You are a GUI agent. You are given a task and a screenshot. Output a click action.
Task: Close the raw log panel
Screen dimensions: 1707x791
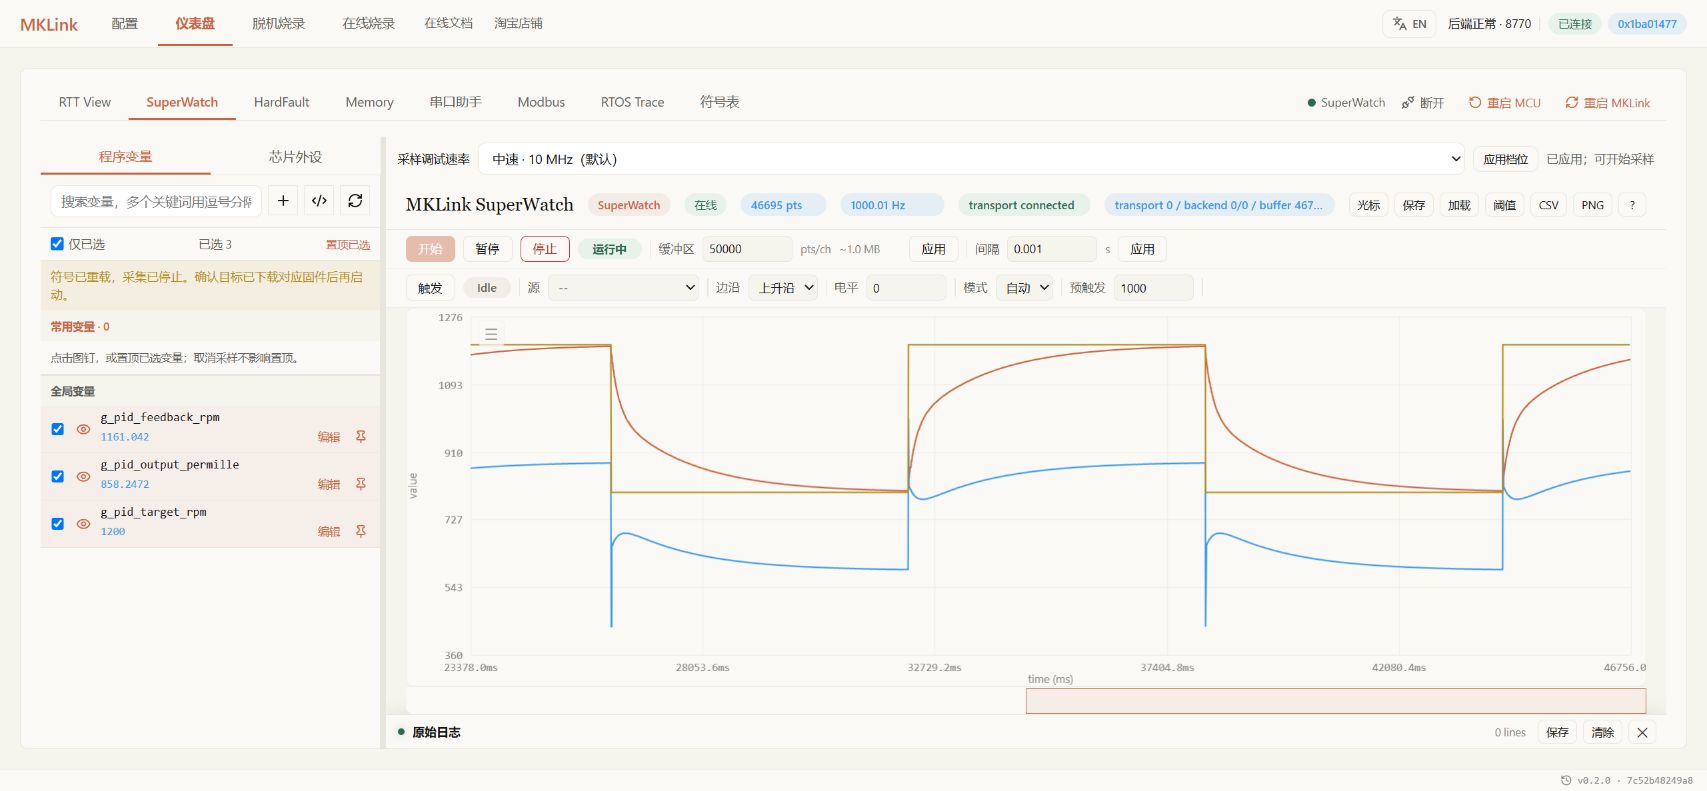(x=1642, y=732)
